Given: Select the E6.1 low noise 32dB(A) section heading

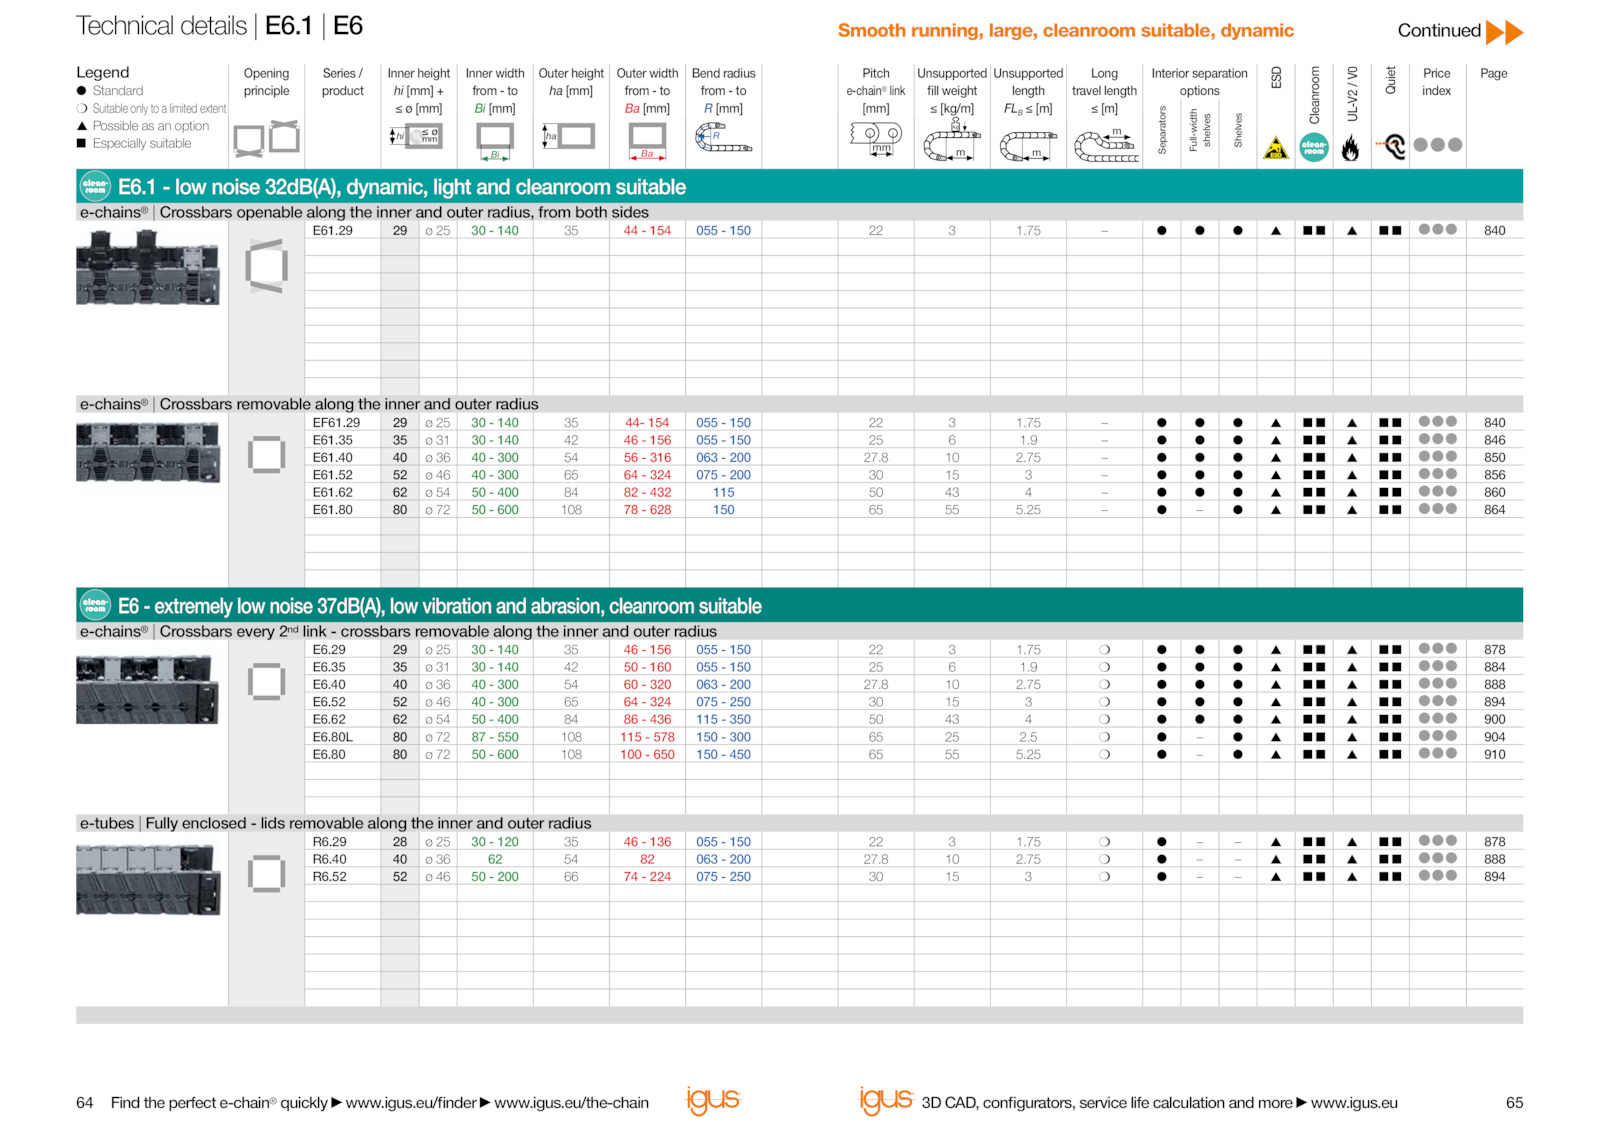Looking at the screenshot, I should click(401, 187).
